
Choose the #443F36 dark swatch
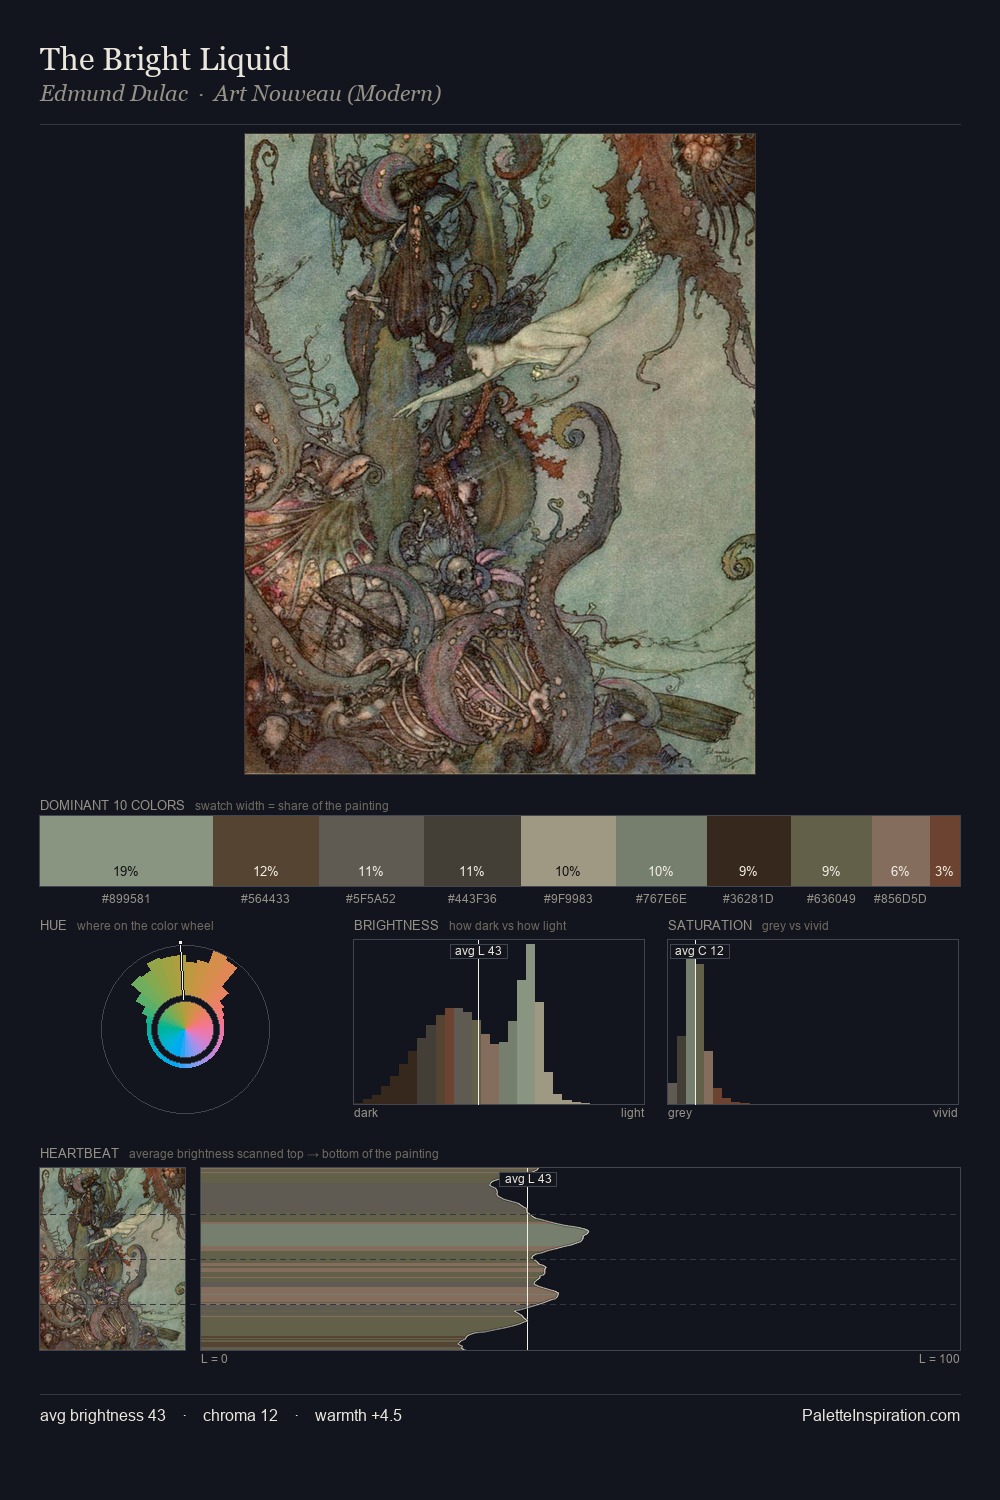[x=472, y=851]
